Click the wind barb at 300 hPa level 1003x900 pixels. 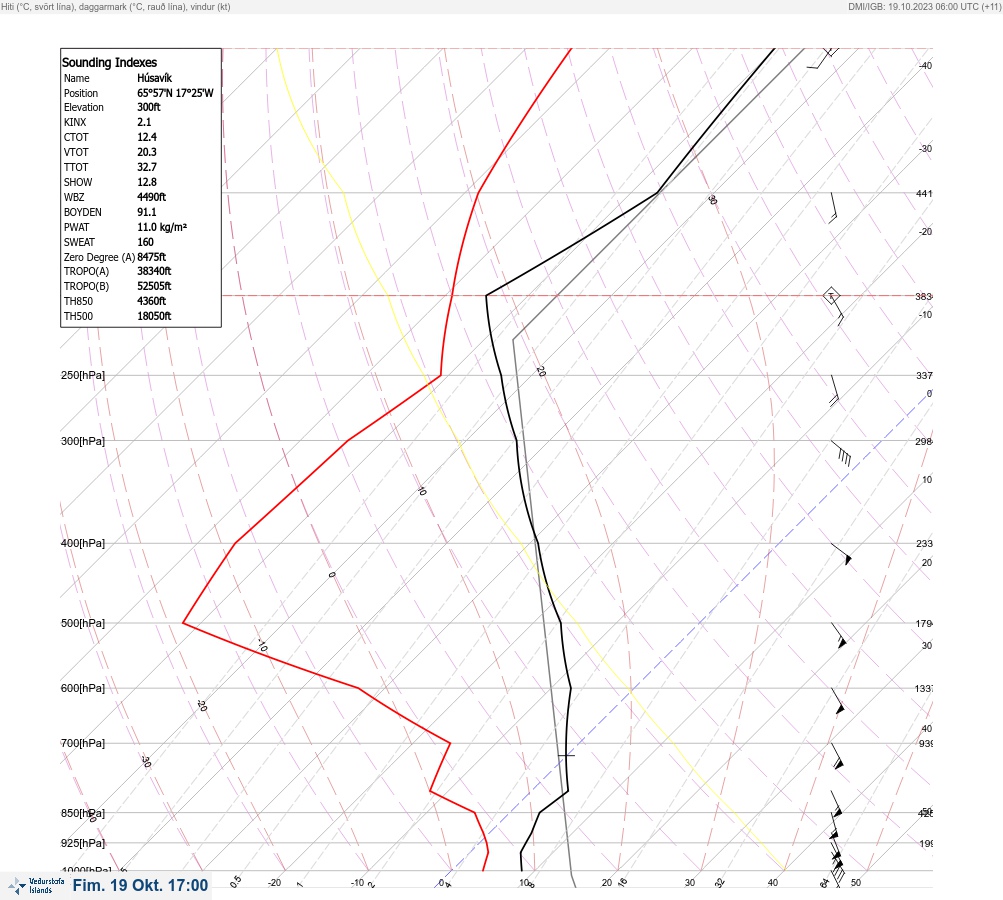[x=841, y=452]
